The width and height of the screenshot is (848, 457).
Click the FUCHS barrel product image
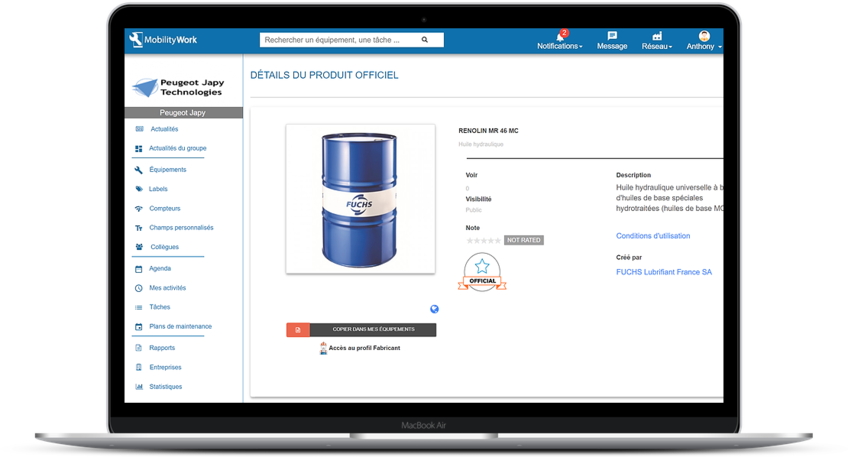[x=360, y=199]
